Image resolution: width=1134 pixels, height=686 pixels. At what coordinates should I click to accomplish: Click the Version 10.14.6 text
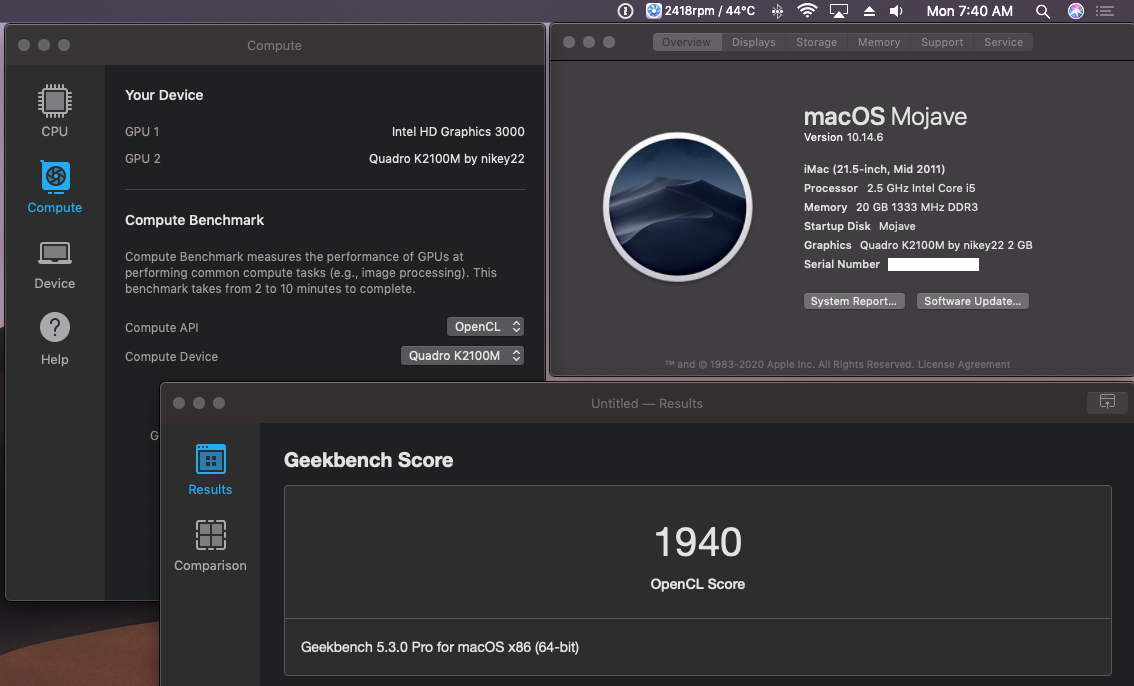click(843, 137)
